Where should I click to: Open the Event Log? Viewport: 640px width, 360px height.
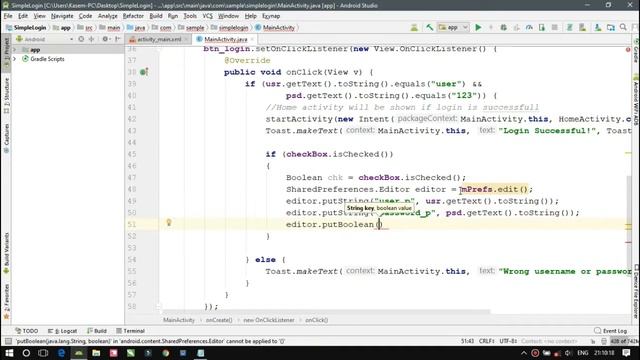coord(611,331)
